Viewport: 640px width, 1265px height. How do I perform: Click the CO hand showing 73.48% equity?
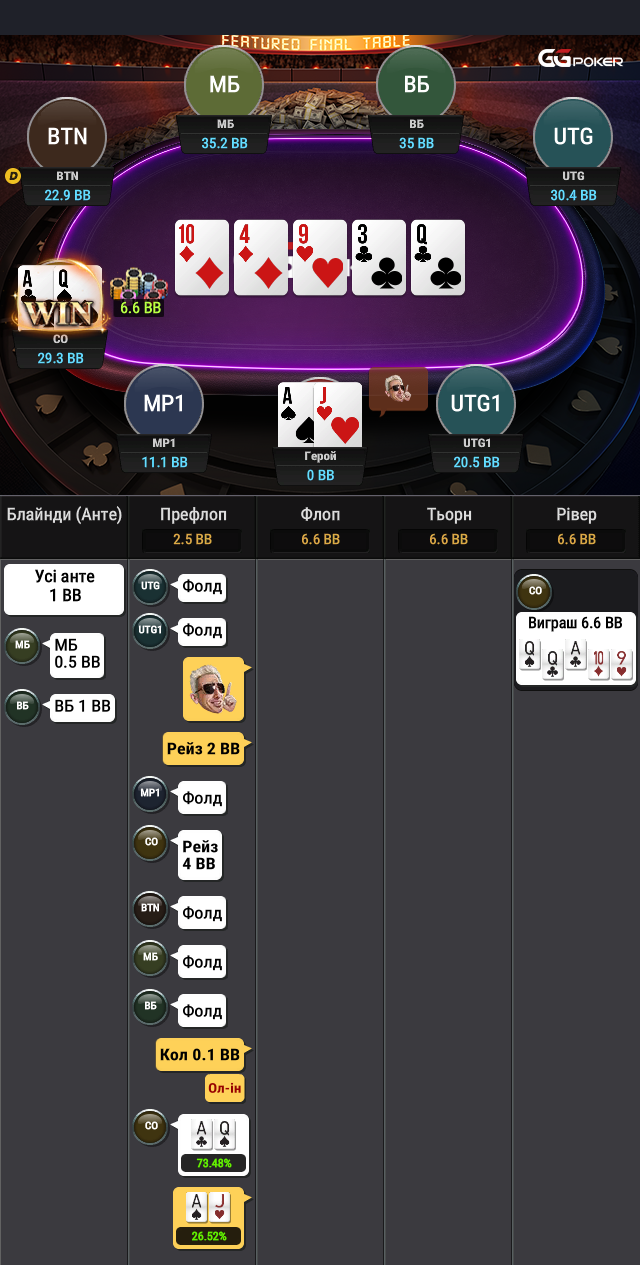click(213, 1145)
